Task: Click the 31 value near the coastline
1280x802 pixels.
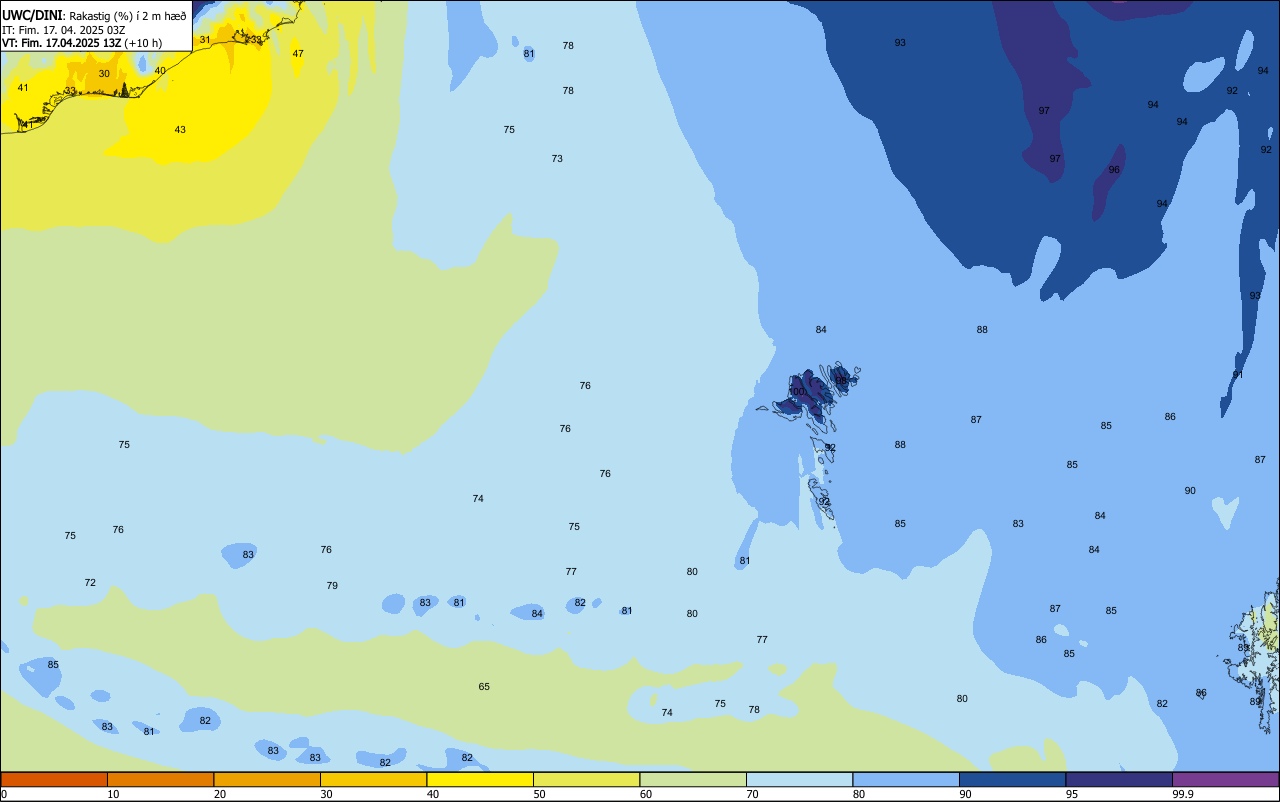Action: [x=205, y=40]
